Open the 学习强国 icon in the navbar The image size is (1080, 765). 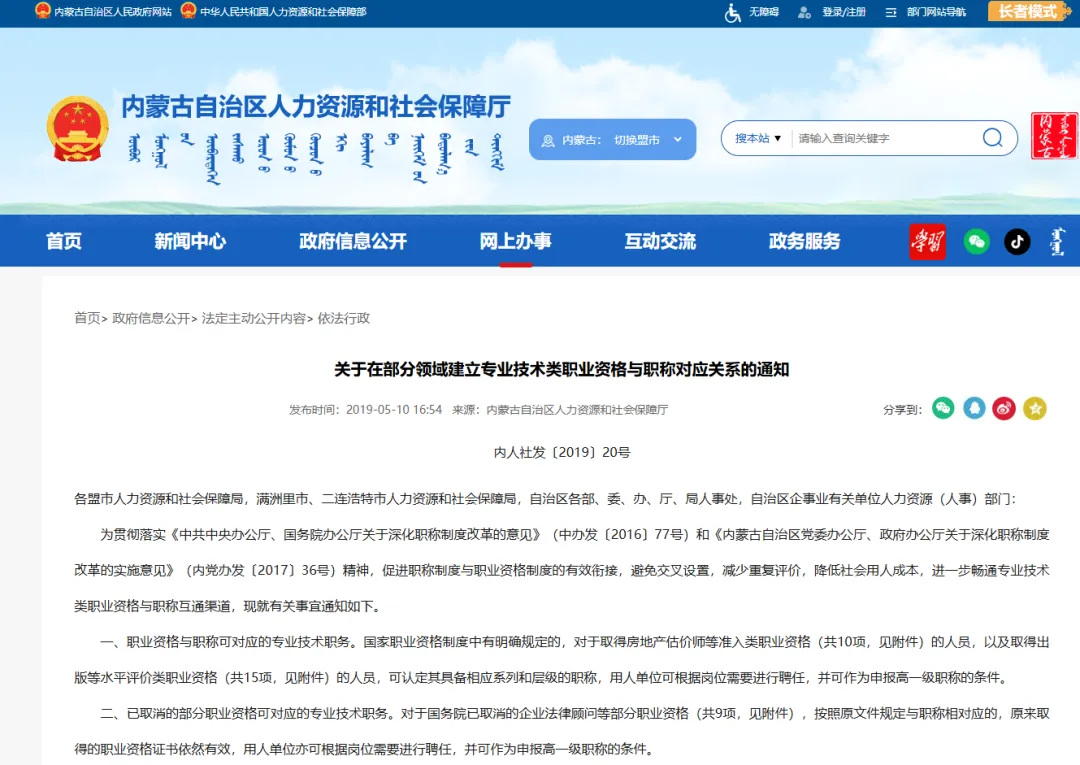(927, 241)
